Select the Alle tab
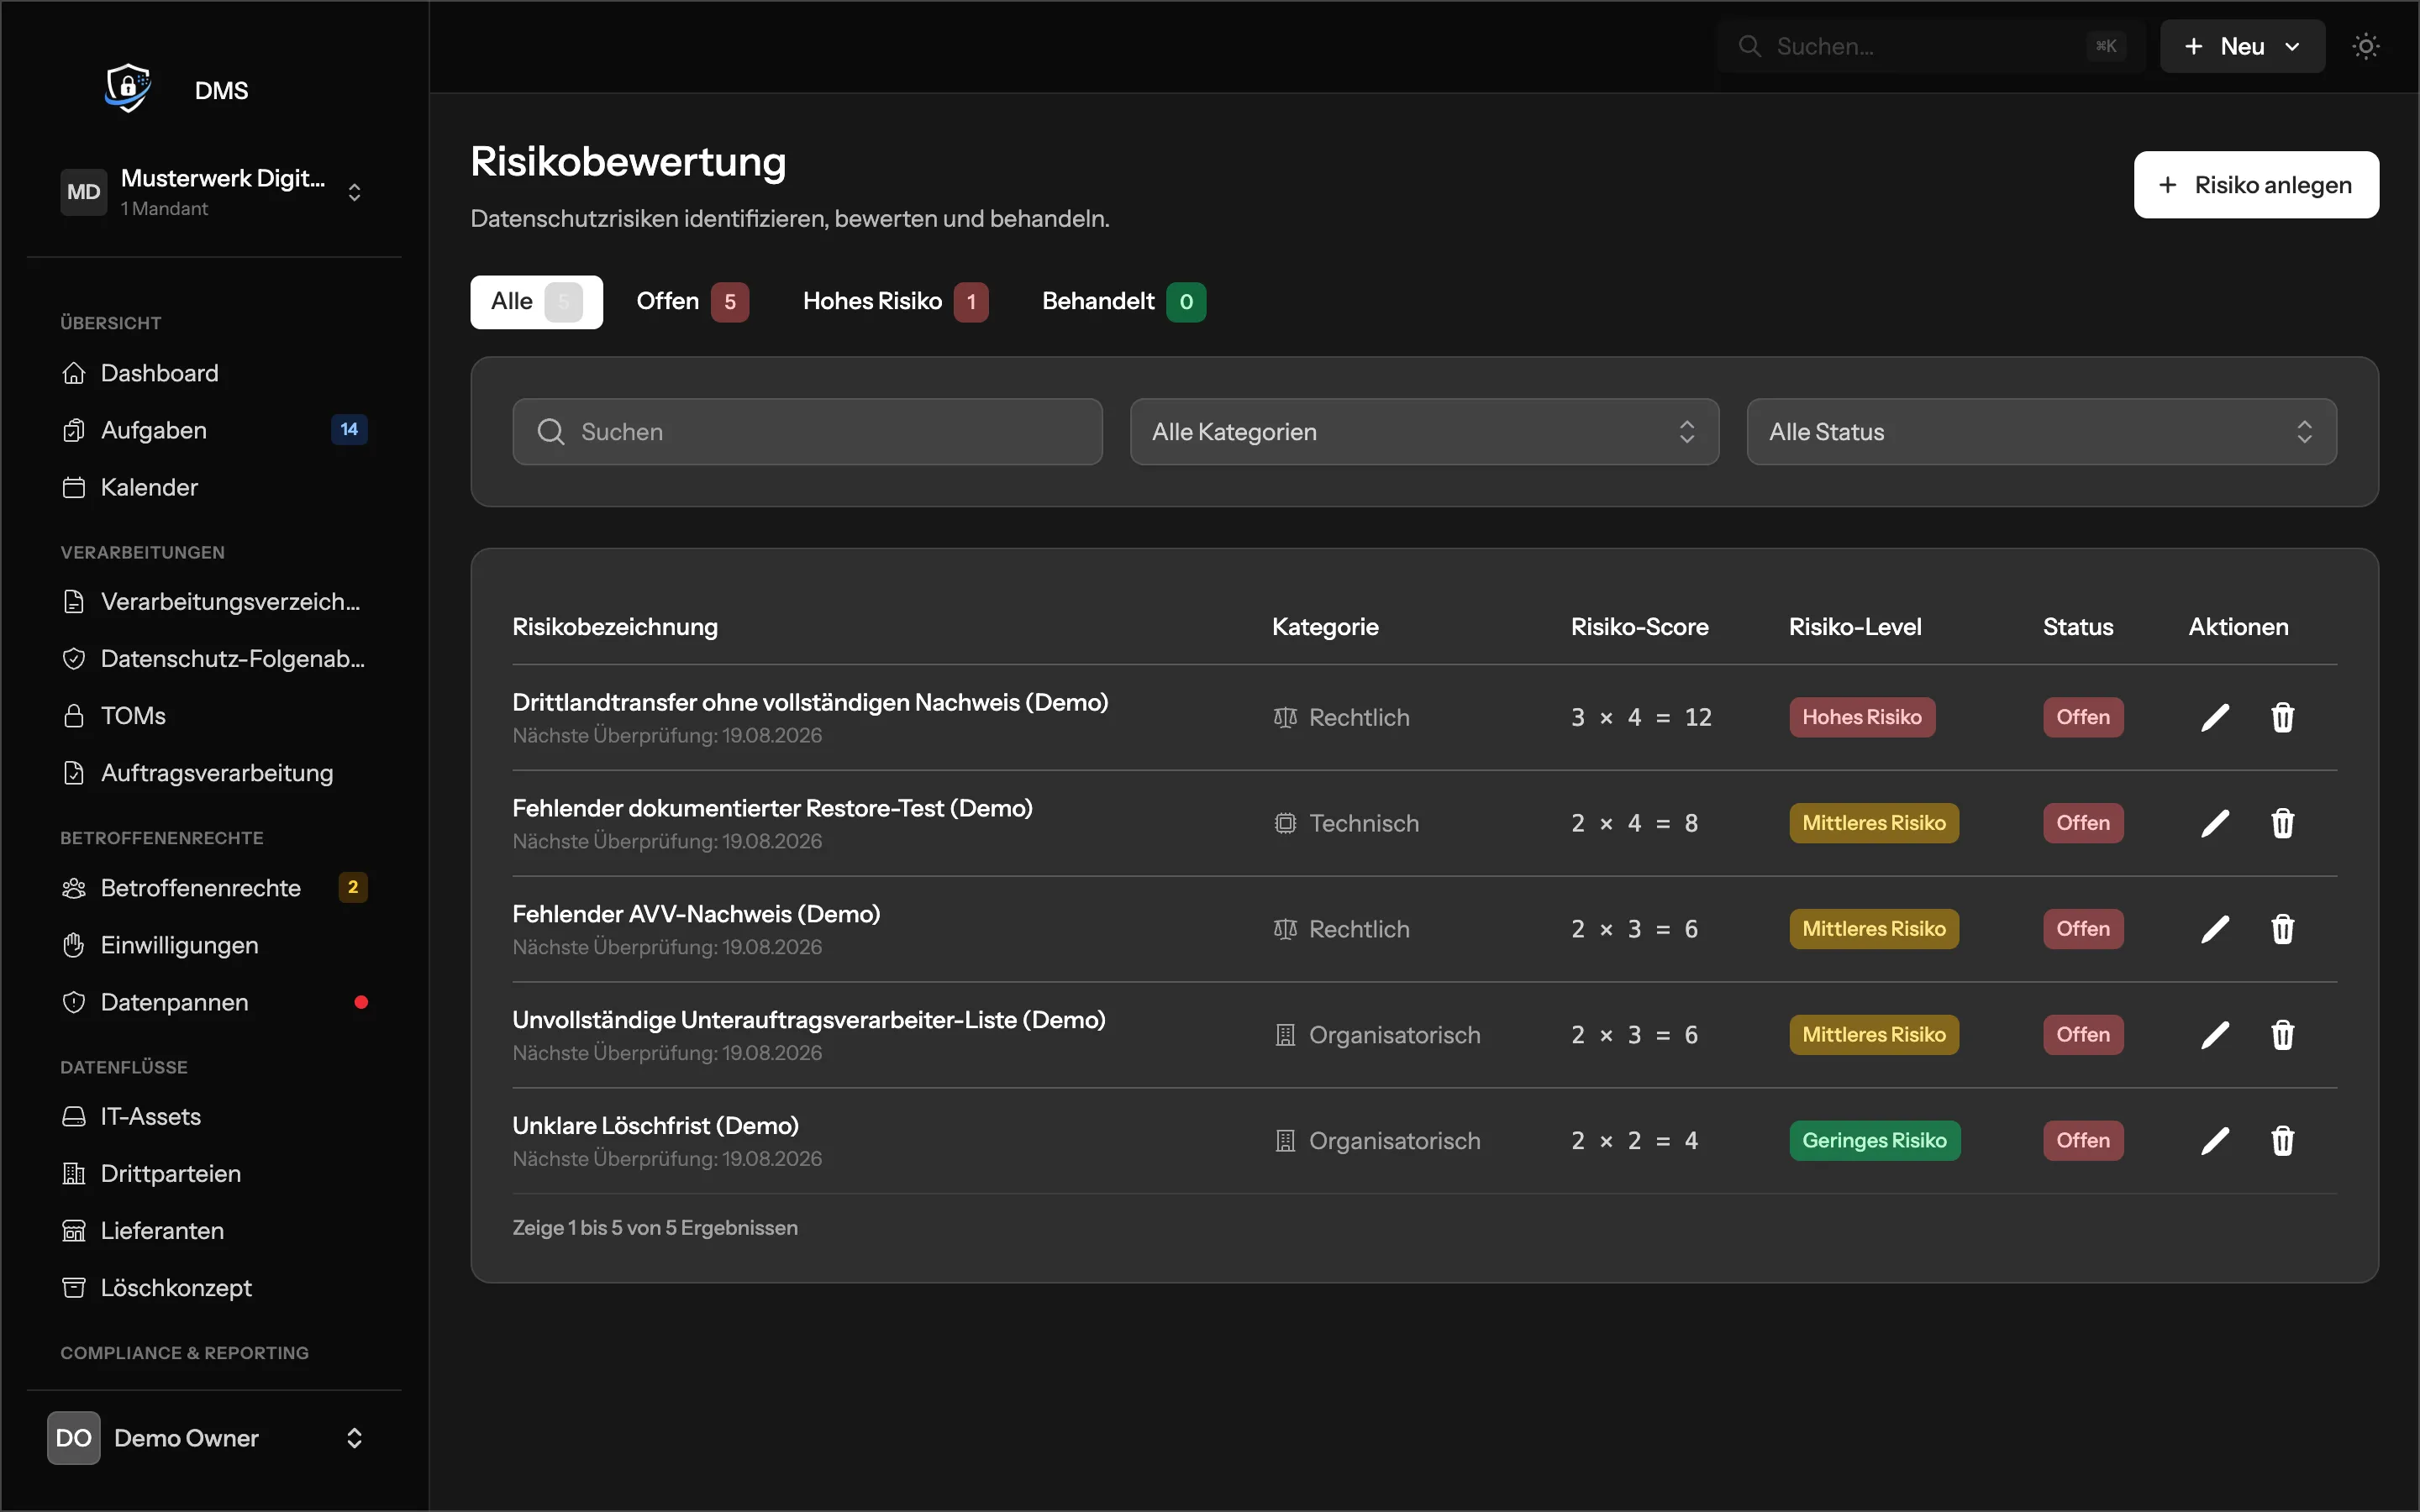Screen dimensions: 2420x1512 (x=536, y=301)
